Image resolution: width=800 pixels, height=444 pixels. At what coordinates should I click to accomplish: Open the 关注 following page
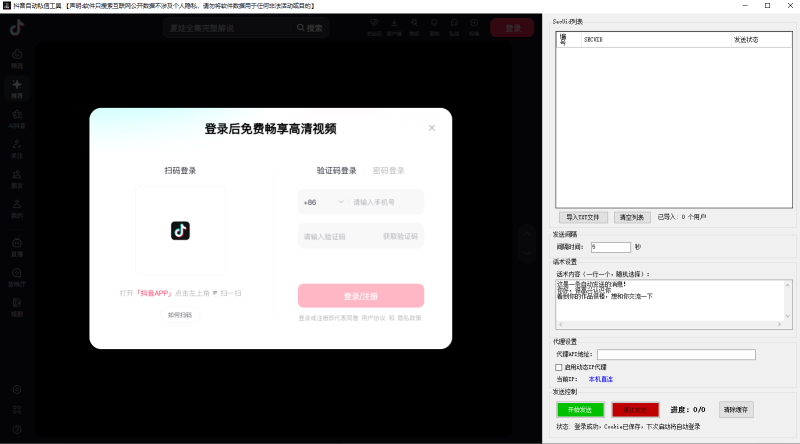tap(17, 149)
